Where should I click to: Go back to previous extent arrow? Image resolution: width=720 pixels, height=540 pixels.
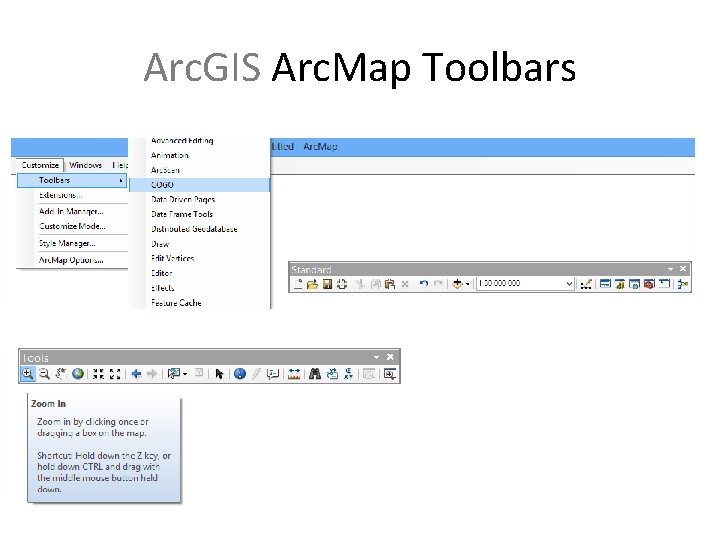(x=136, y=374)
